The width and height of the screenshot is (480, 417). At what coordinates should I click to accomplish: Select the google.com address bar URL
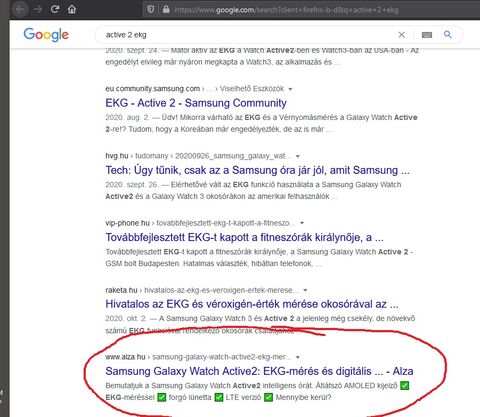pyautogui.click(x=286, y=10)
